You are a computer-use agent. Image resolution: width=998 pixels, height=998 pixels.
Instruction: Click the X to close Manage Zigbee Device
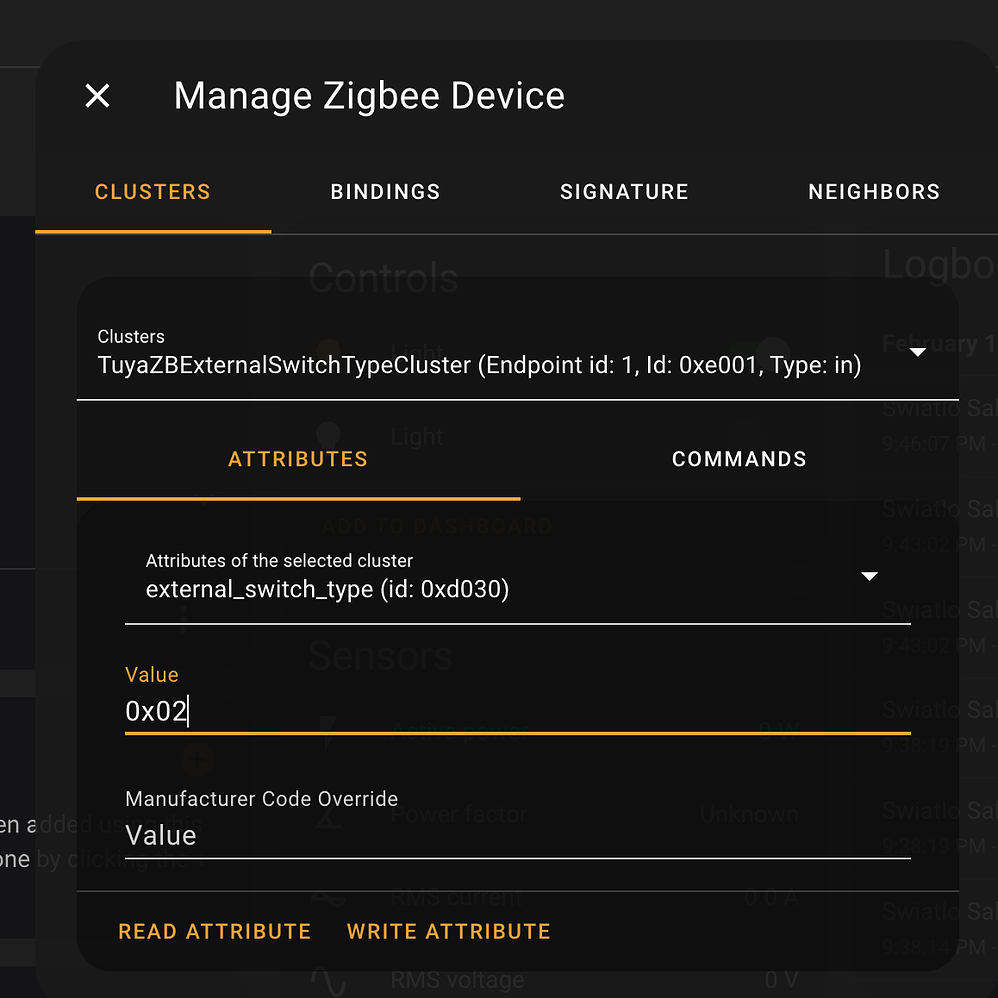(97, 95)
